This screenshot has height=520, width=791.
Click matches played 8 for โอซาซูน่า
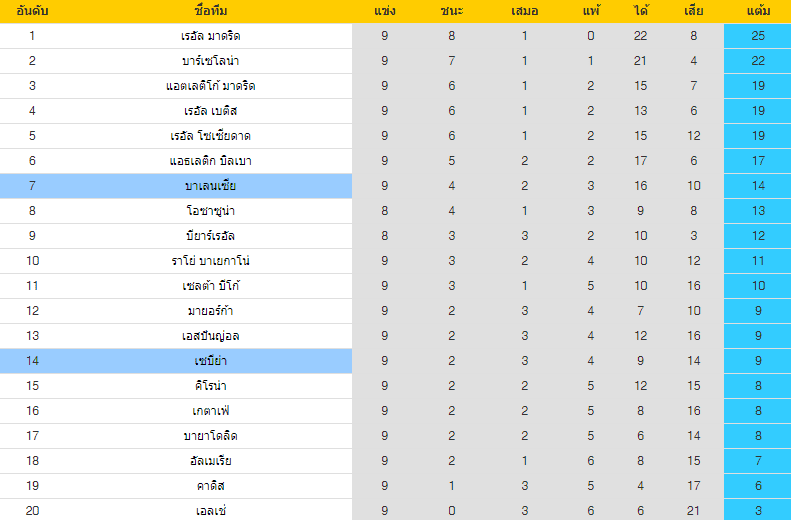click(x=384, y=211)
